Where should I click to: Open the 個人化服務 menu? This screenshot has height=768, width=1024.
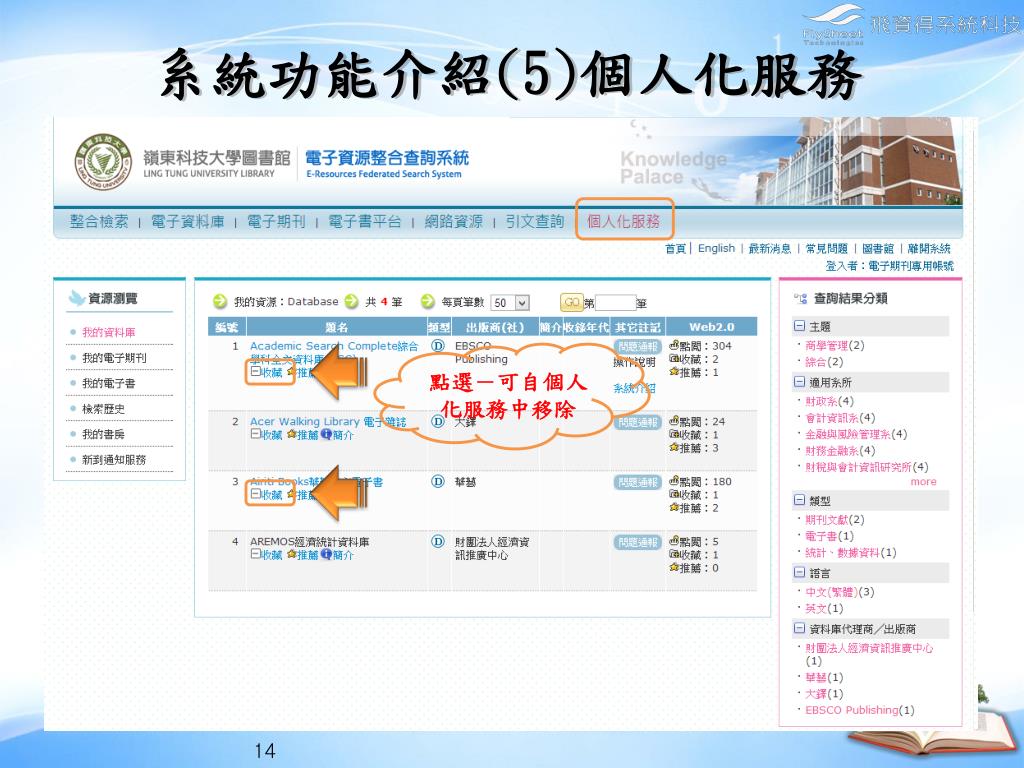pos(624,221)
